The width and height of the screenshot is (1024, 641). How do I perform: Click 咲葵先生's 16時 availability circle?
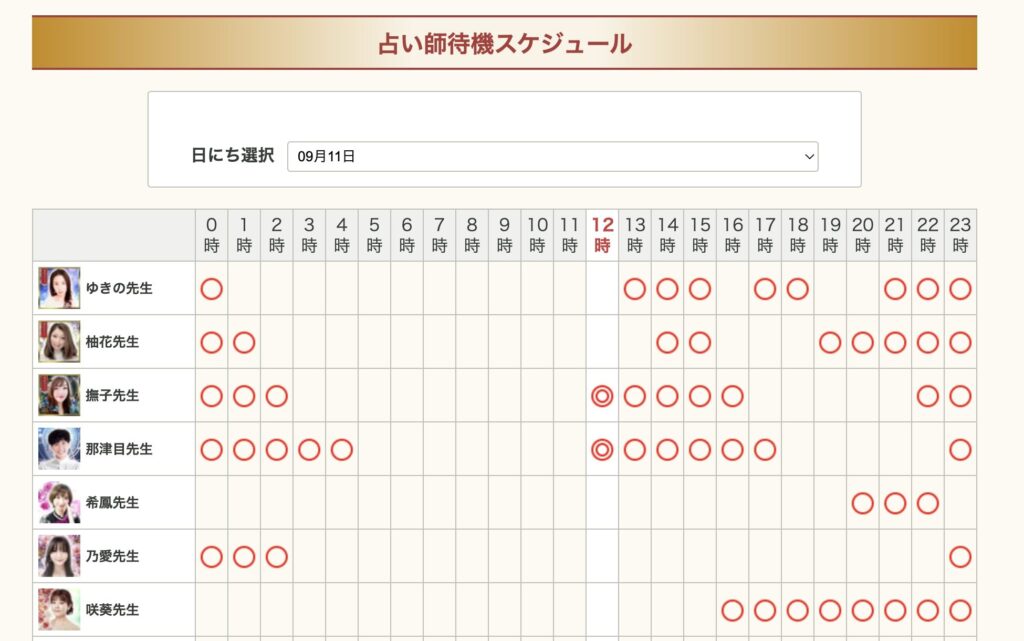click(732, 610)
